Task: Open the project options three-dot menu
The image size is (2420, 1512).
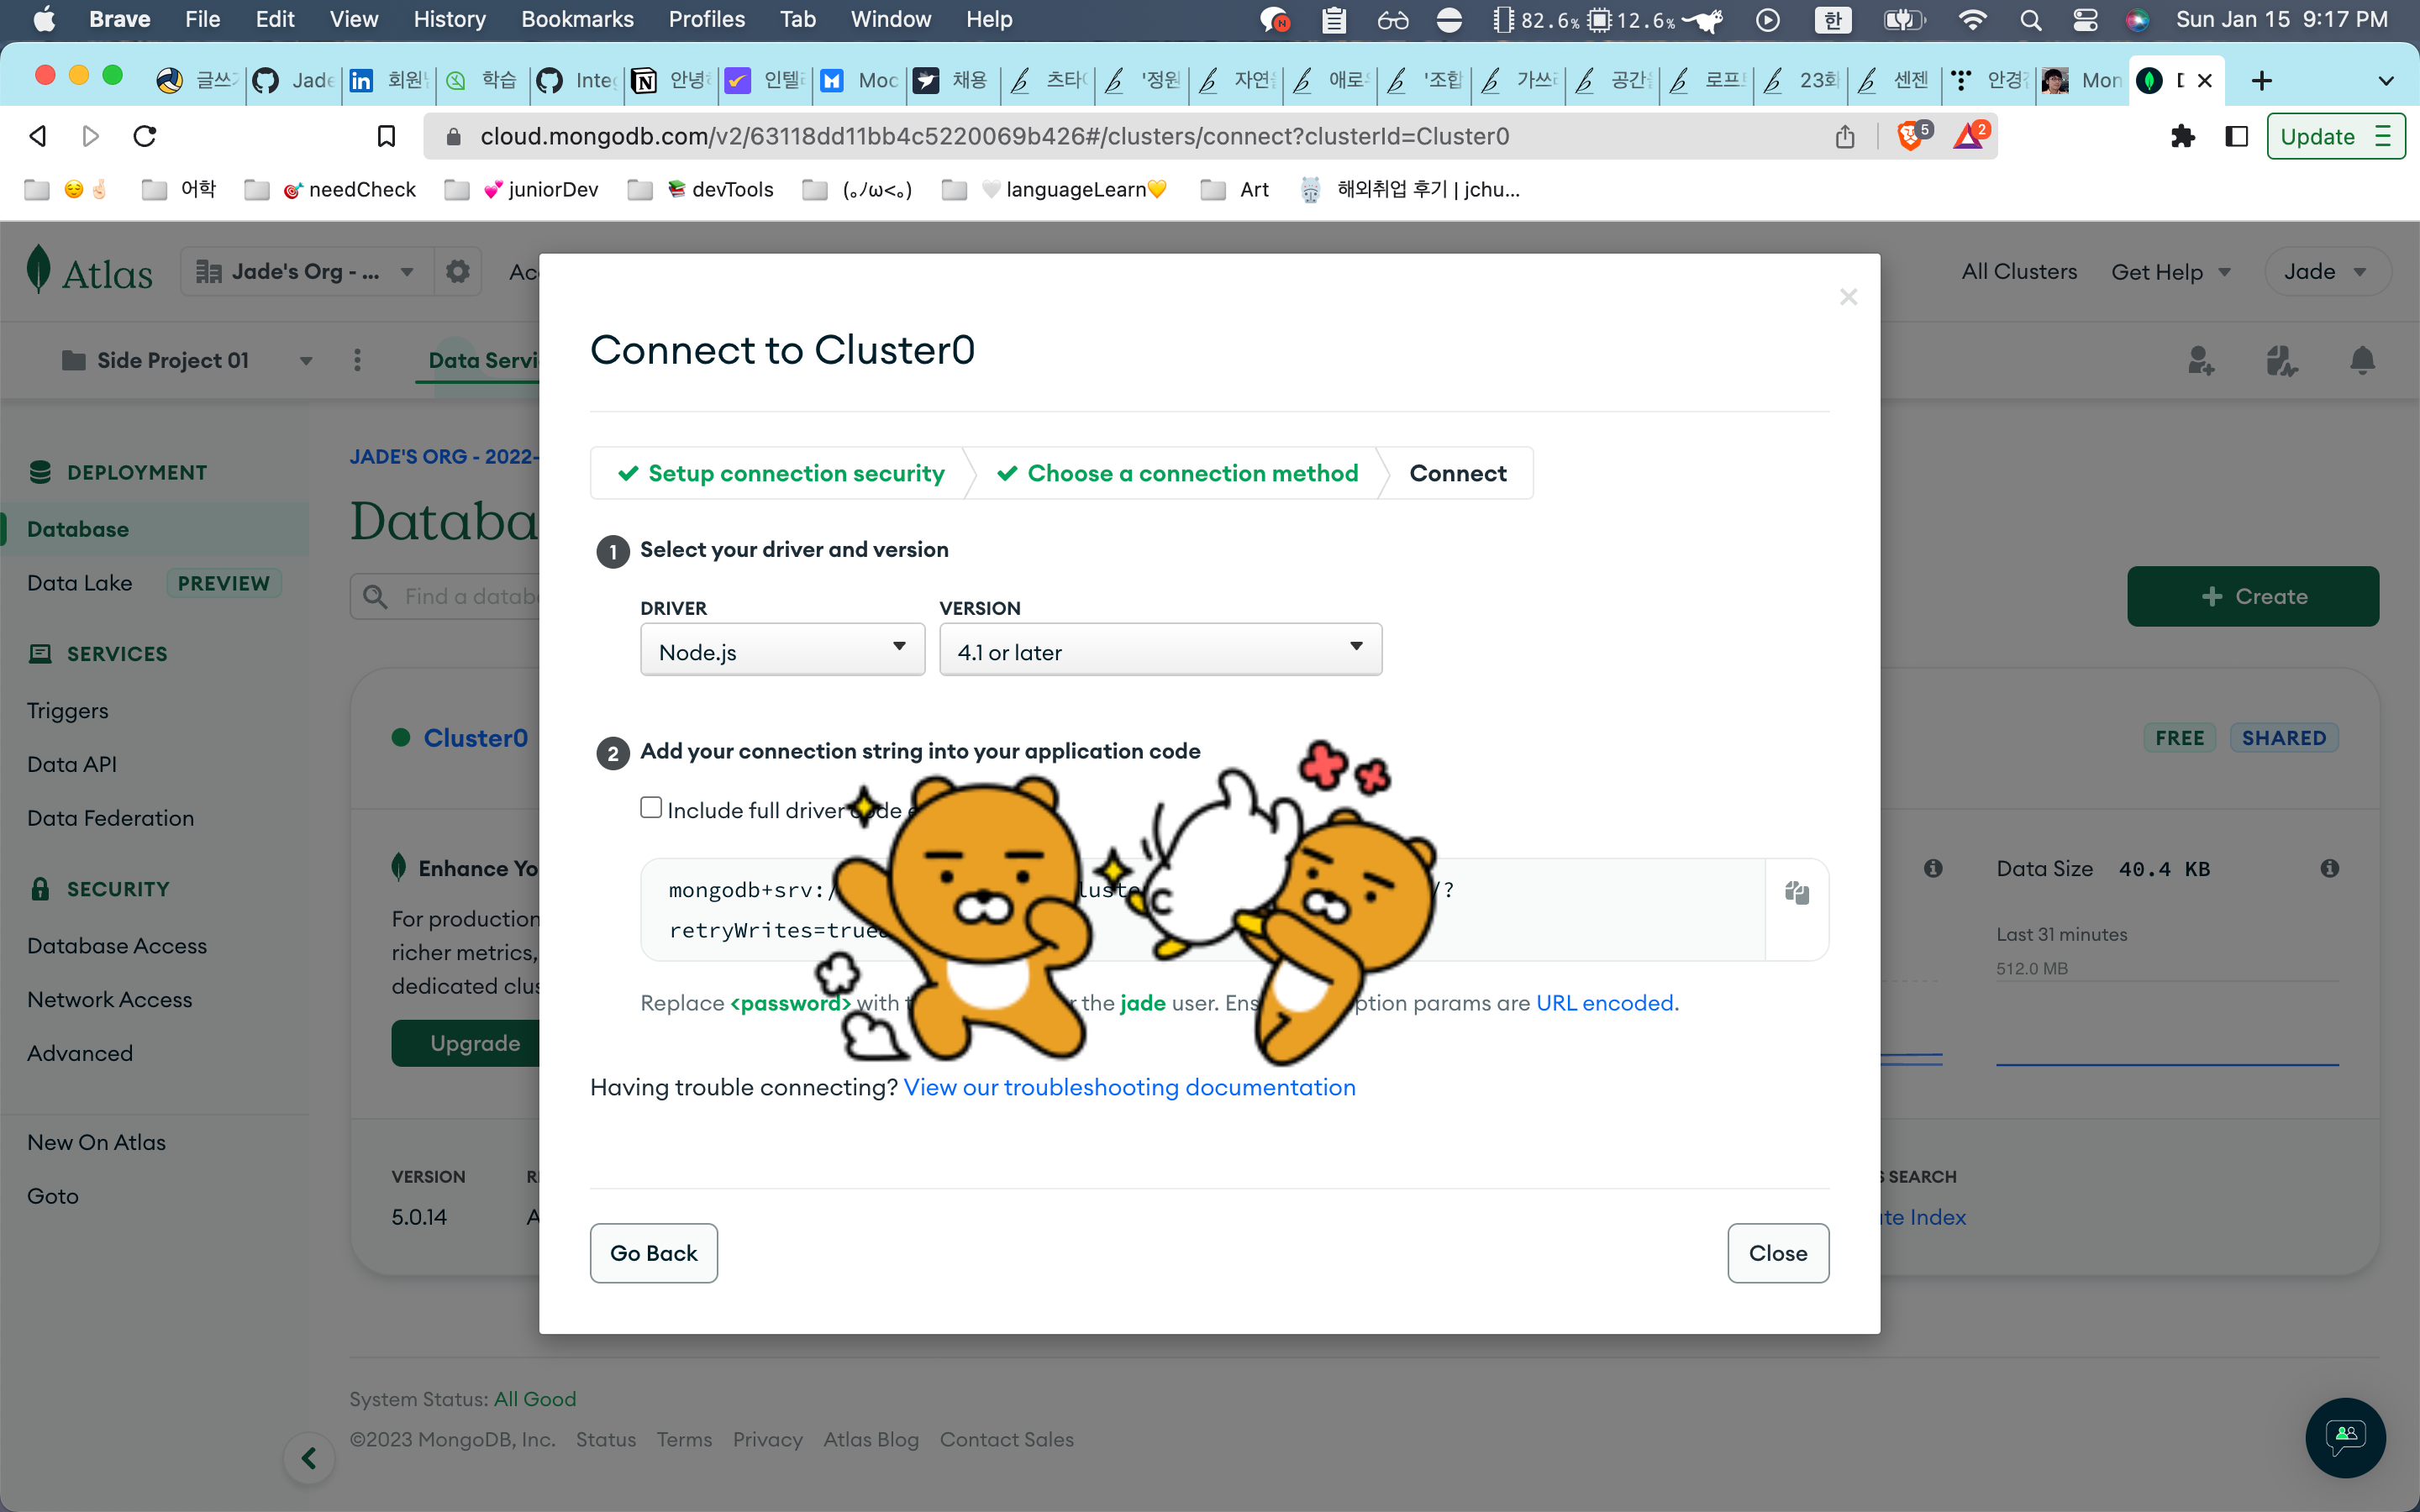Action: (357, 360)
